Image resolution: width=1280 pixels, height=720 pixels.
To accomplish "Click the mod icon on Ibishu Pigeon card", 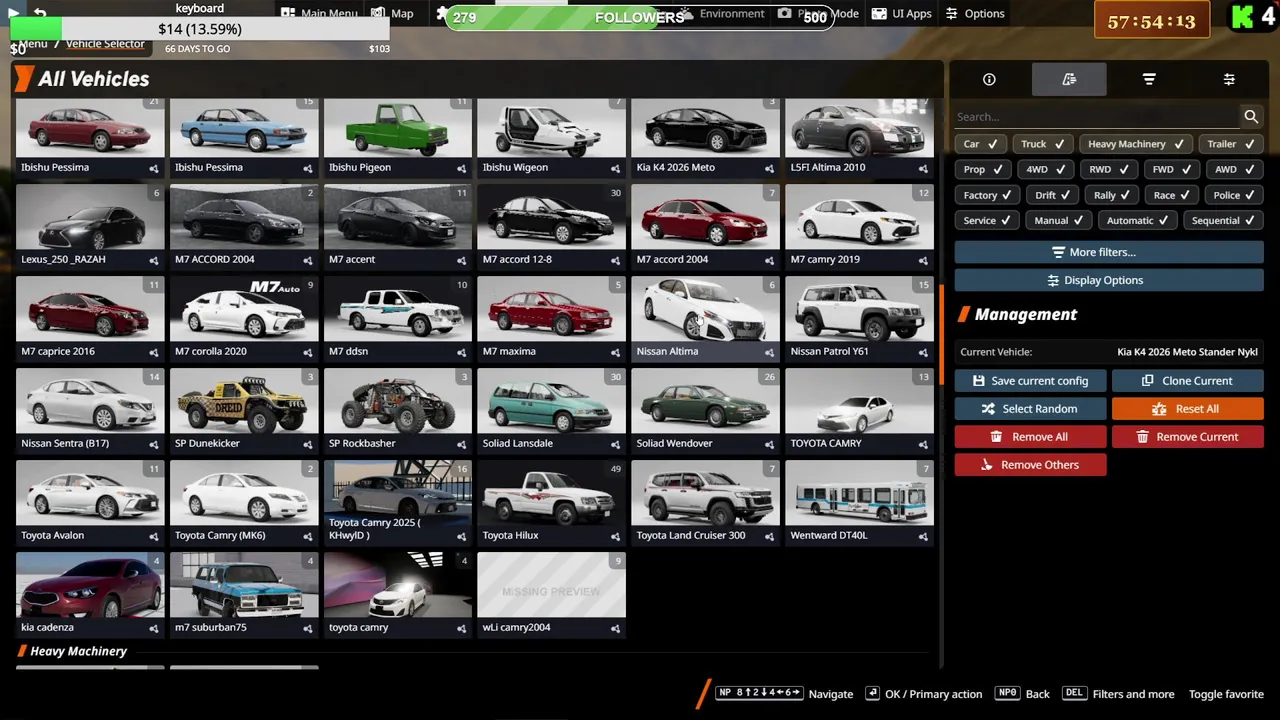I will click(x=461, y=168).
